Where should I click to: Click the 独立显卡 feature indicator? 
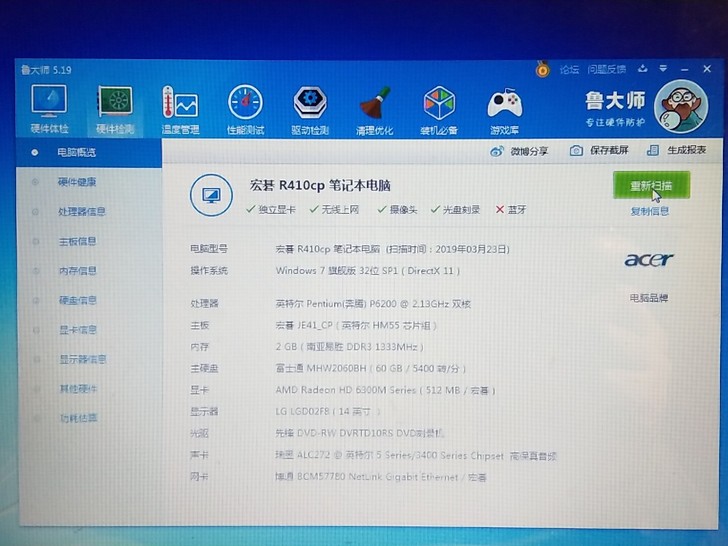click(271, 210)
